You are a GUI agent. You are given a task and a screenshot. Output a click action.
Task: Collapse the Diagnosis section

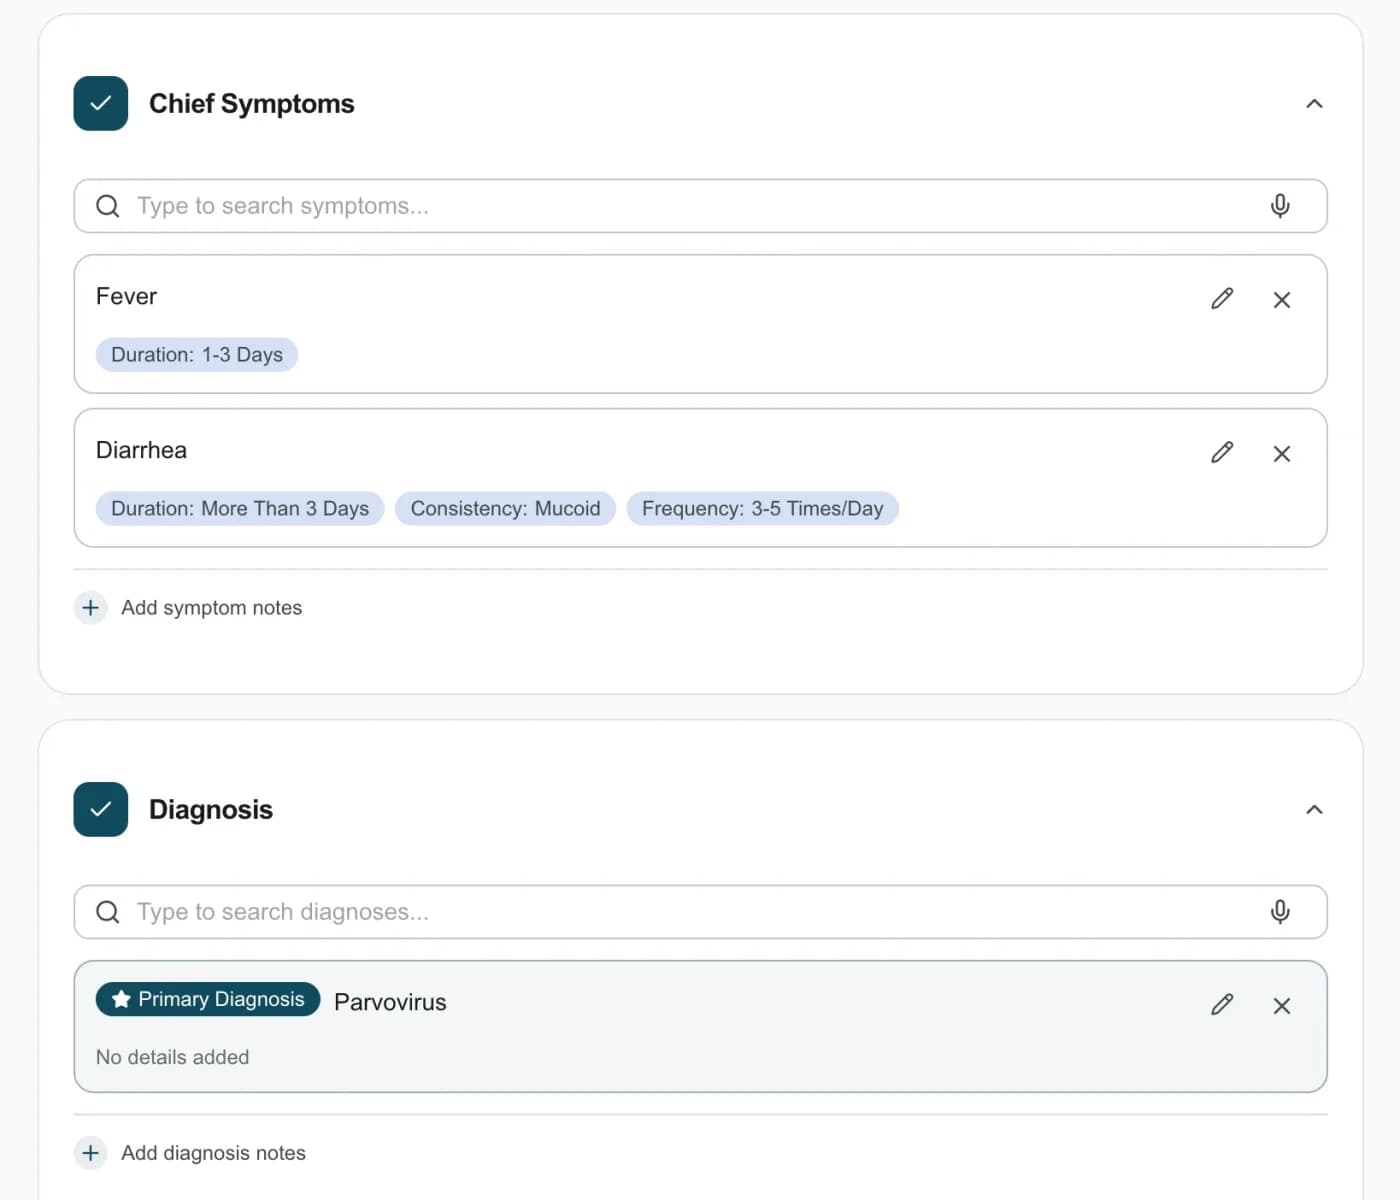pos(1314,810)
